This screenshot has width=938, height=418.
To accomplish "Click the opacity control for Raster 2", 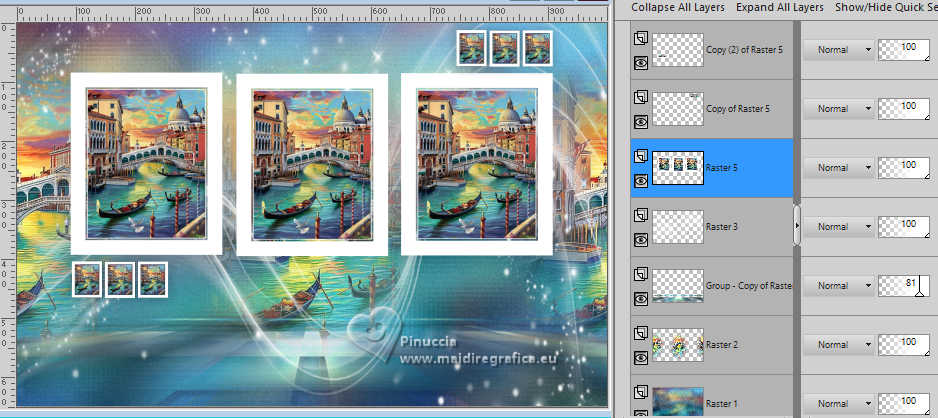I will coord(904,345).
